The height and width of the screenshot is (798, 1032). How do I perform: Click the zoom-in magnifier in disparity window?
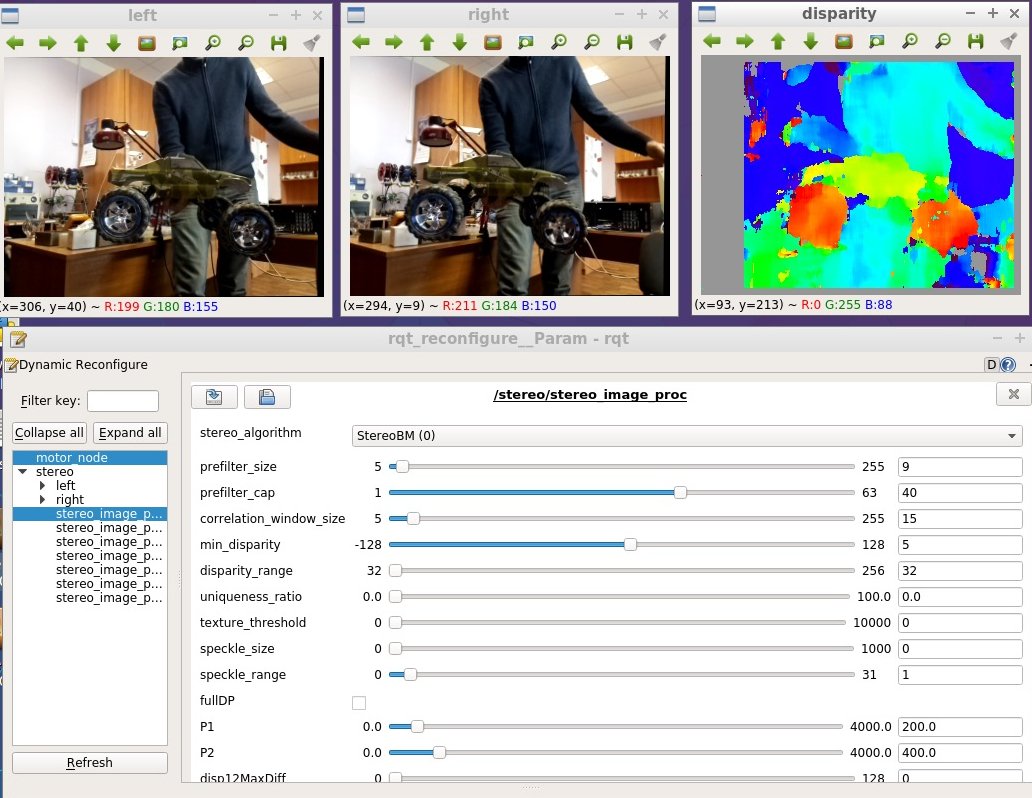coord(910,41)
